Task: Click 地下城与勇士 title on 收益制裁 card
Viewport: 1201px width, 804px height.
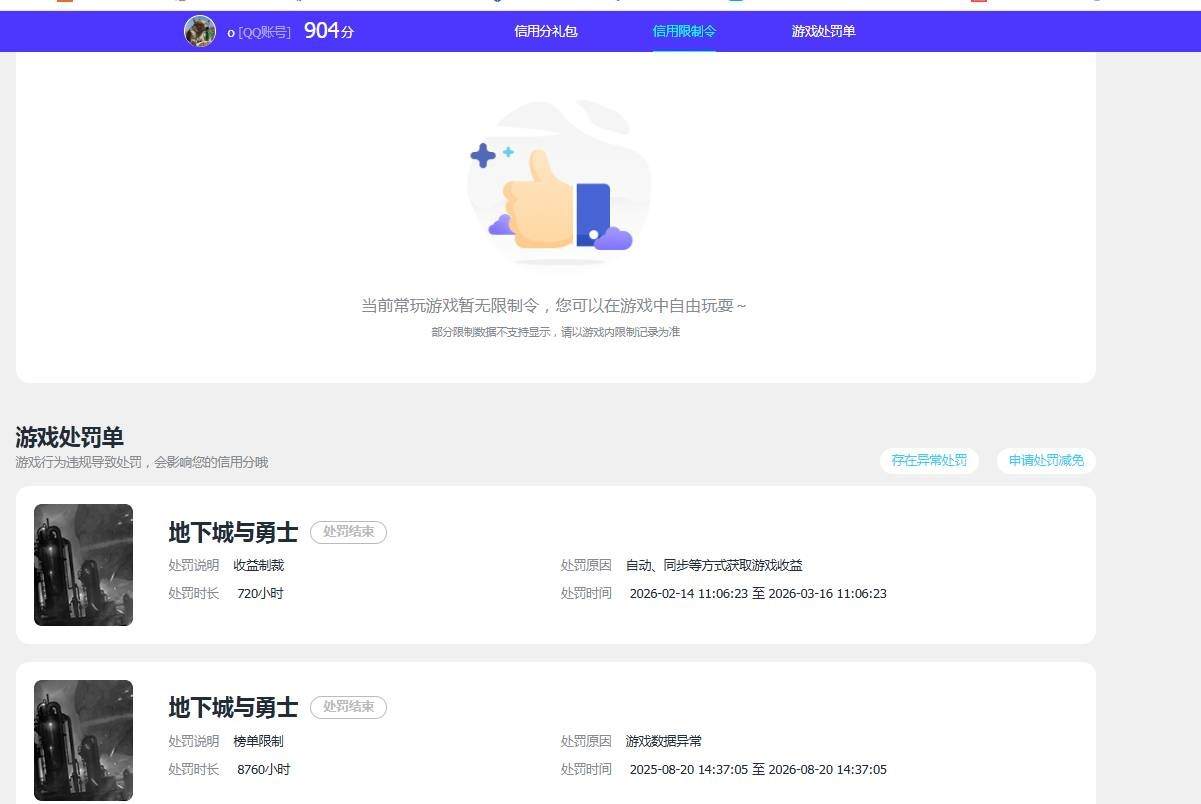Action: (233, 532)
